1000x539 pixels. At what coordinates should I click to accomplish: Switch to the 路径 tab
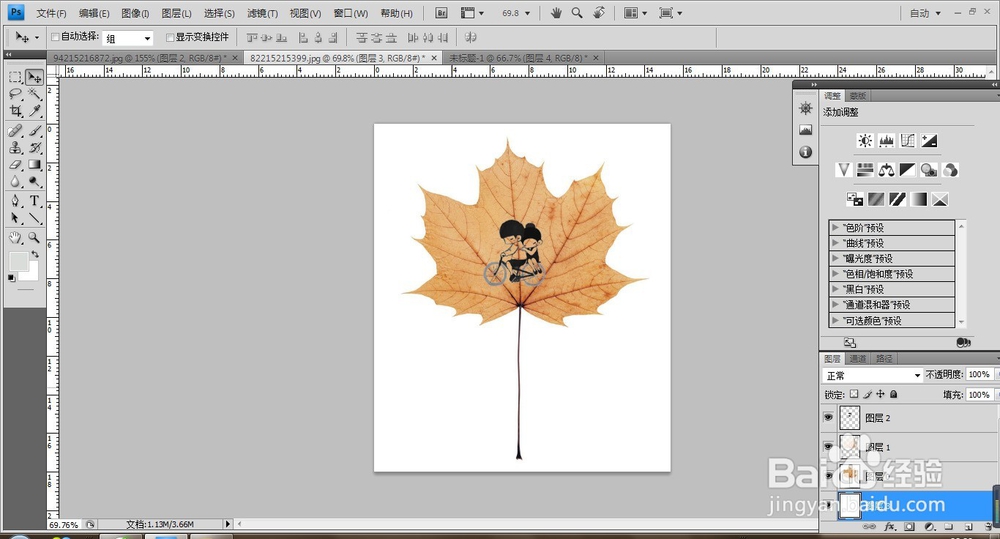pyautogui.click(x=884, y=358)
